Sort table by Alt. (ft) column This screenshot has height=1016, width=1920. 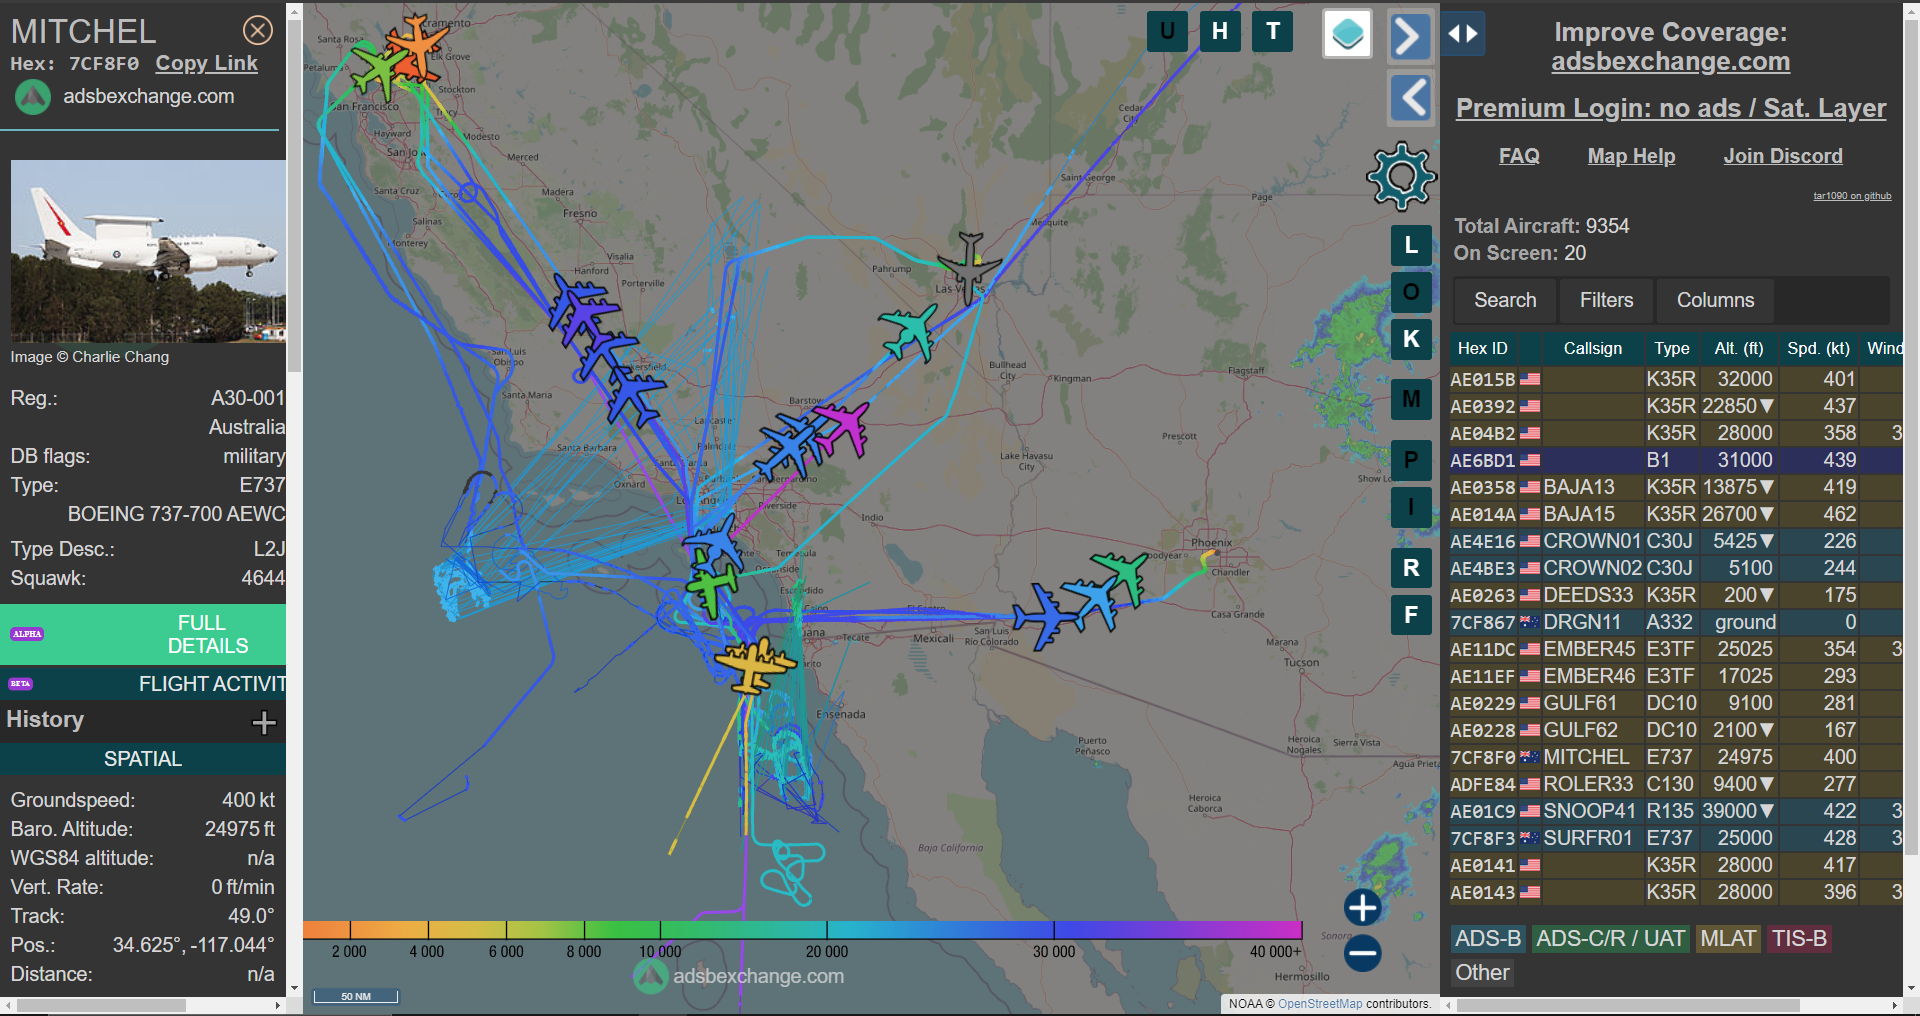[x=1738, y=348]
